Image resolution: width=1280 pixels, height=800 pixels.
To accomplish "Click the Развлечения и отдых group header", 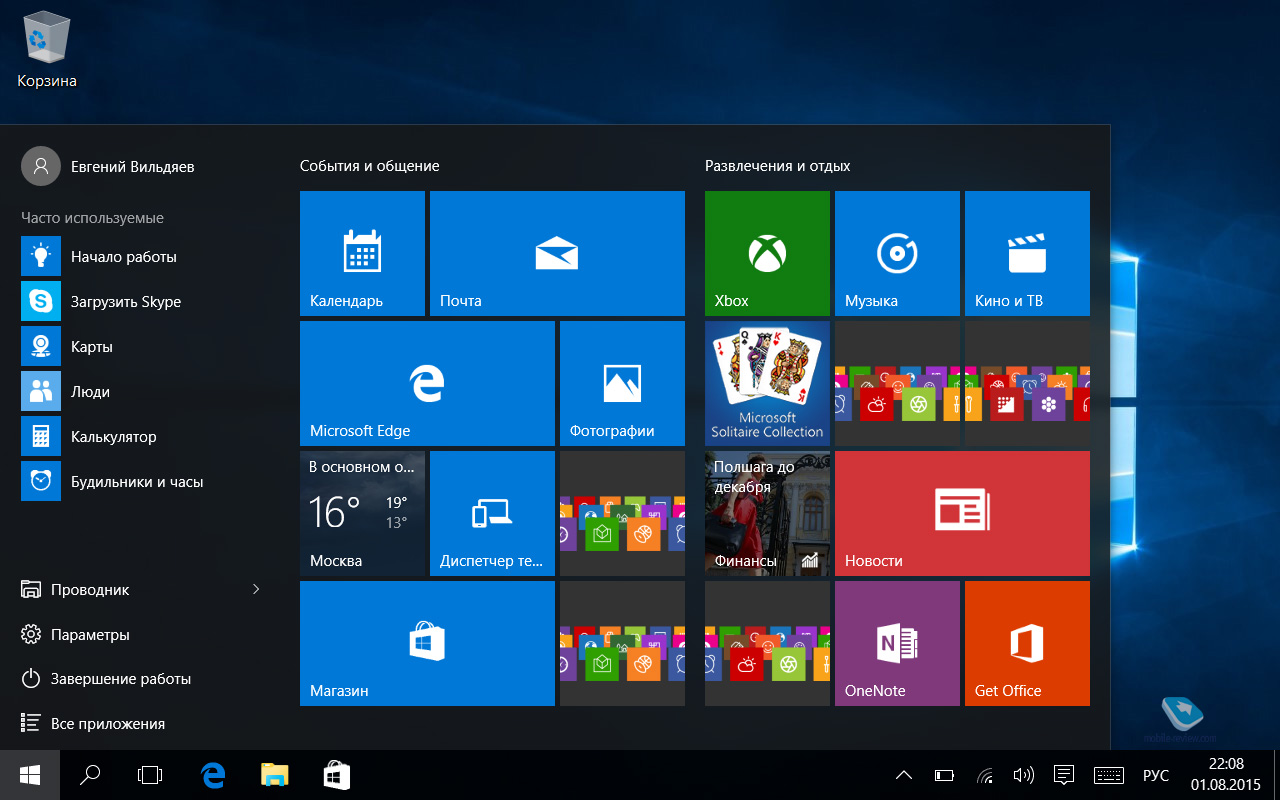I will click(x=778, y=166).
